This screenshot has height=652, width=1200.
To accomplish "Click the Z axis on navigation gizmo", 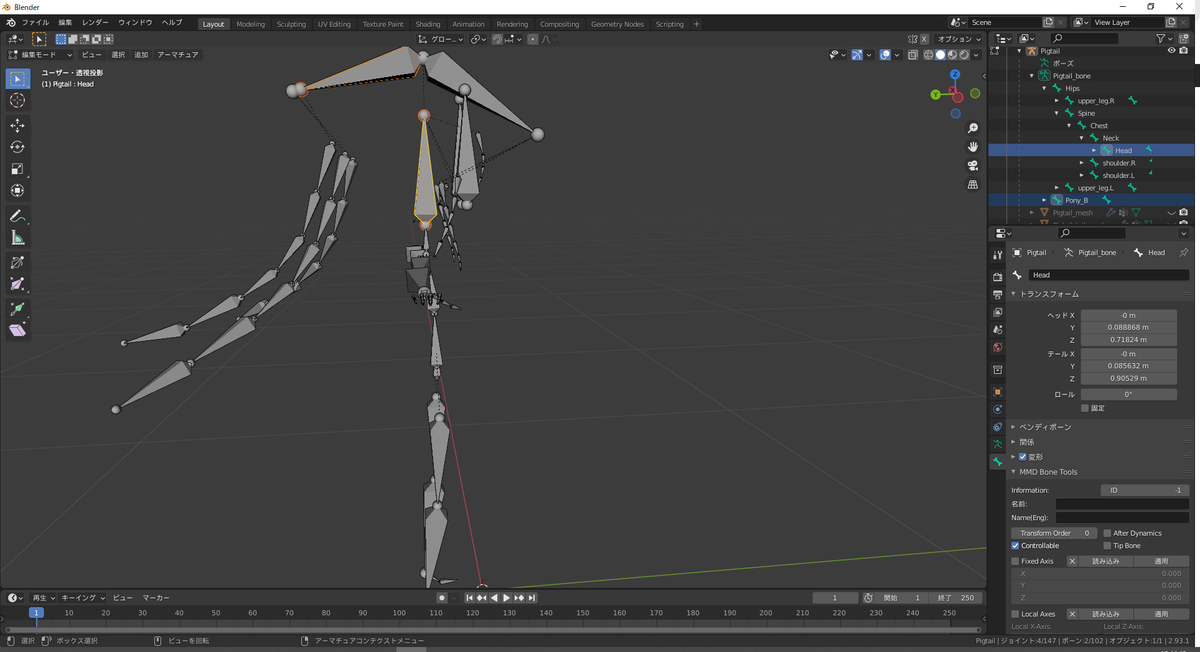I will (x=955, y=75).
